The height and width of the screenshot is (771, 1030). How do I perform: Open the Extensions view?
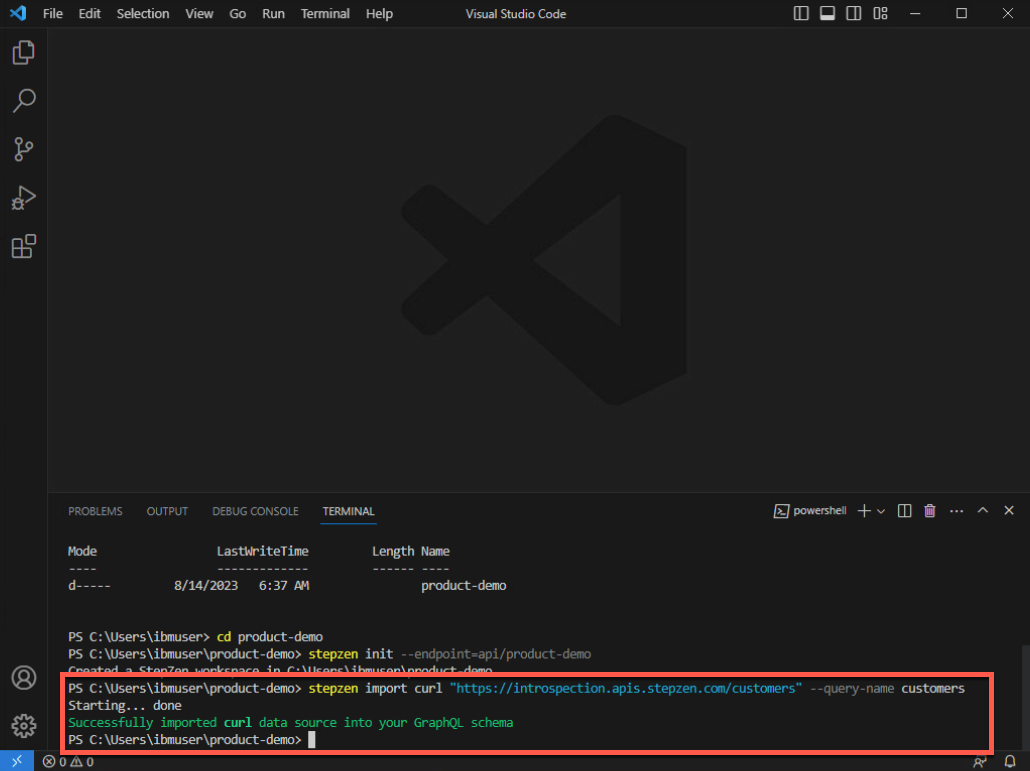click(24, 247)
